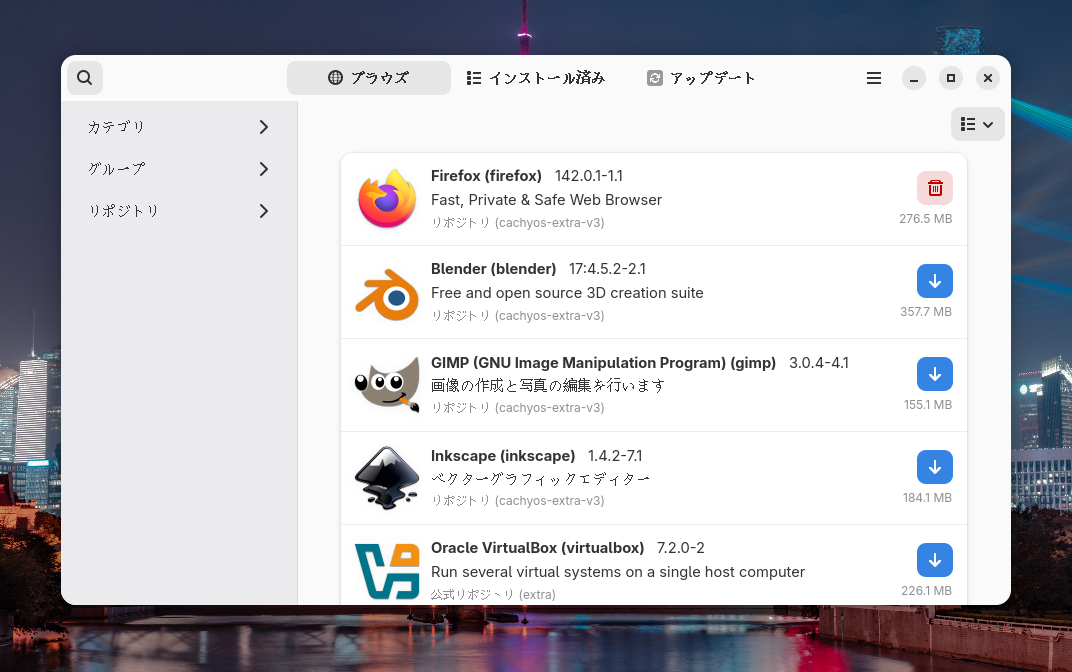Click the 276.5 MB size label

[x=926, y=219]
